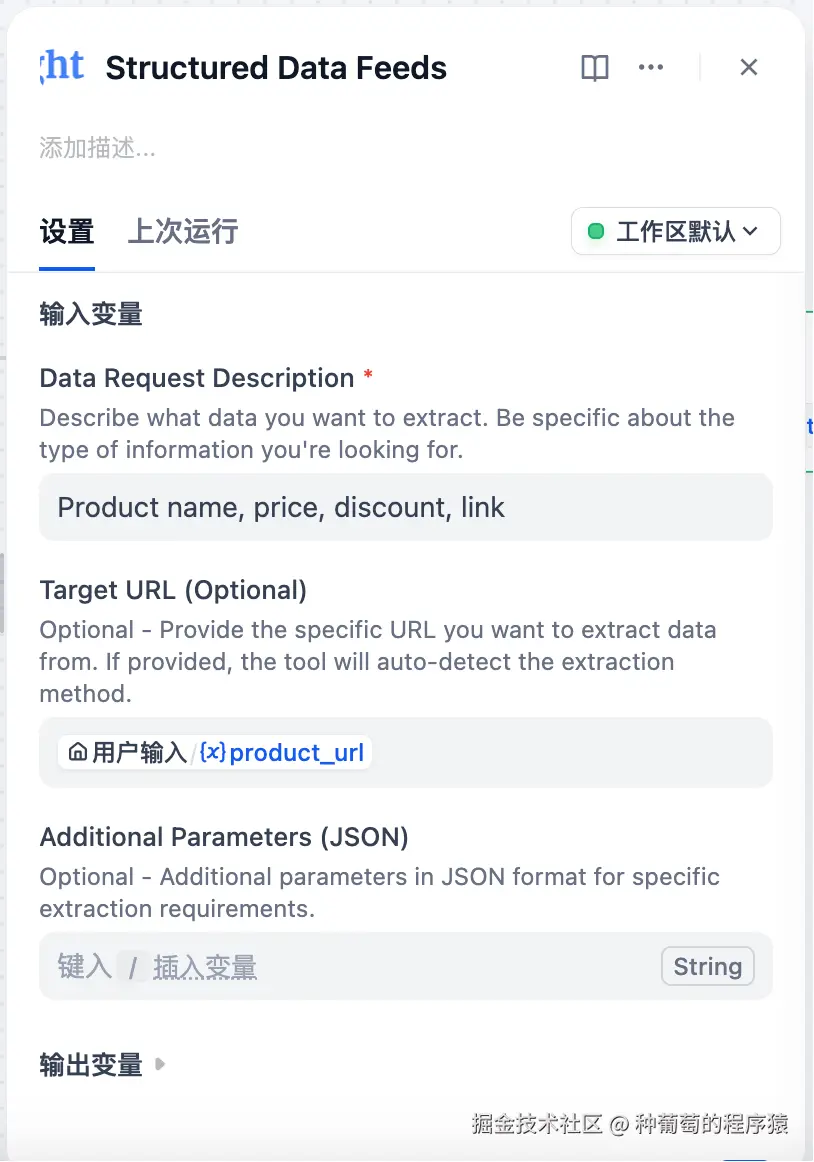
Task: Click the String type badge
Action: tap(707, 967)
